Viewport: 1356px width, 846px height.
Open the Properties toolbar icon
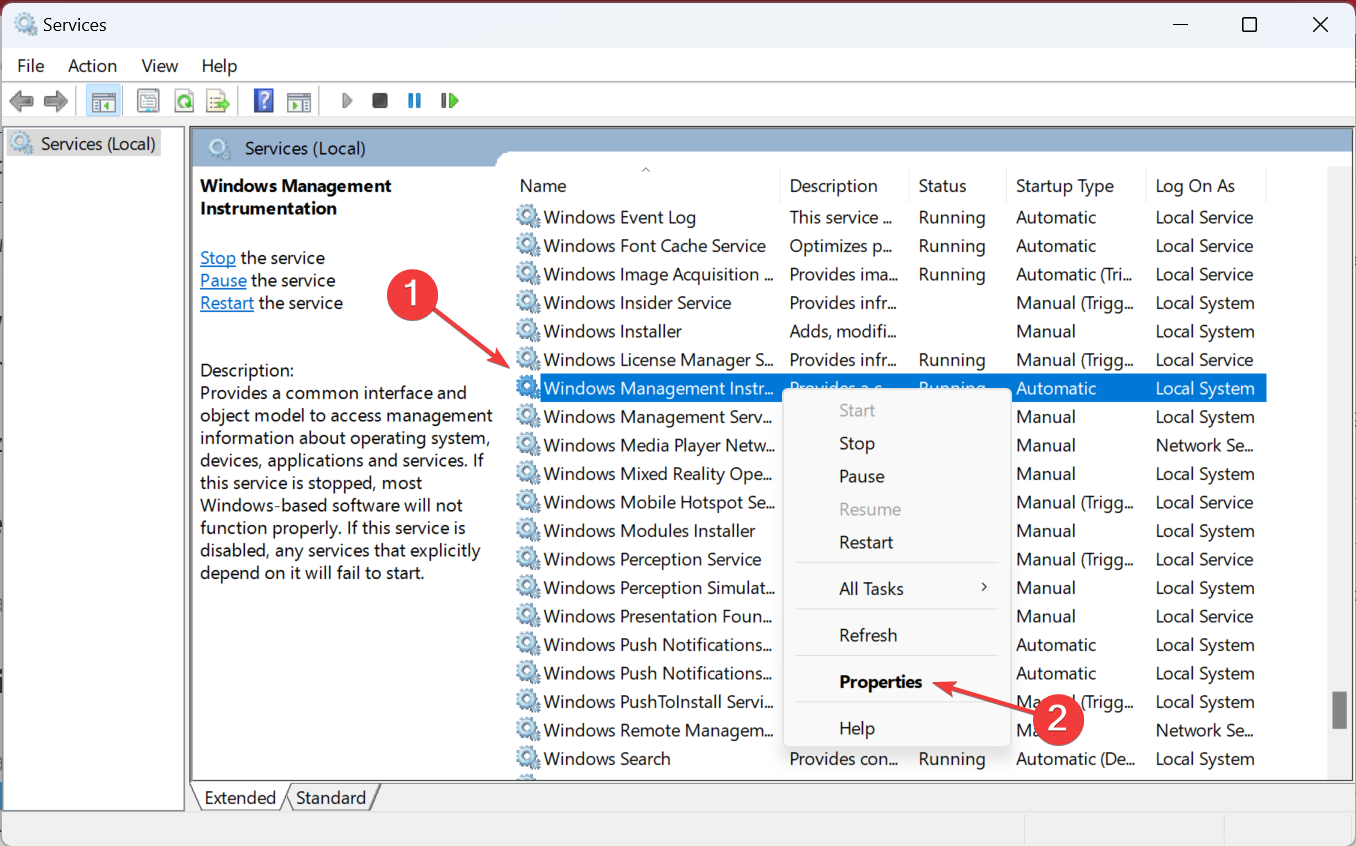[149, 101]
